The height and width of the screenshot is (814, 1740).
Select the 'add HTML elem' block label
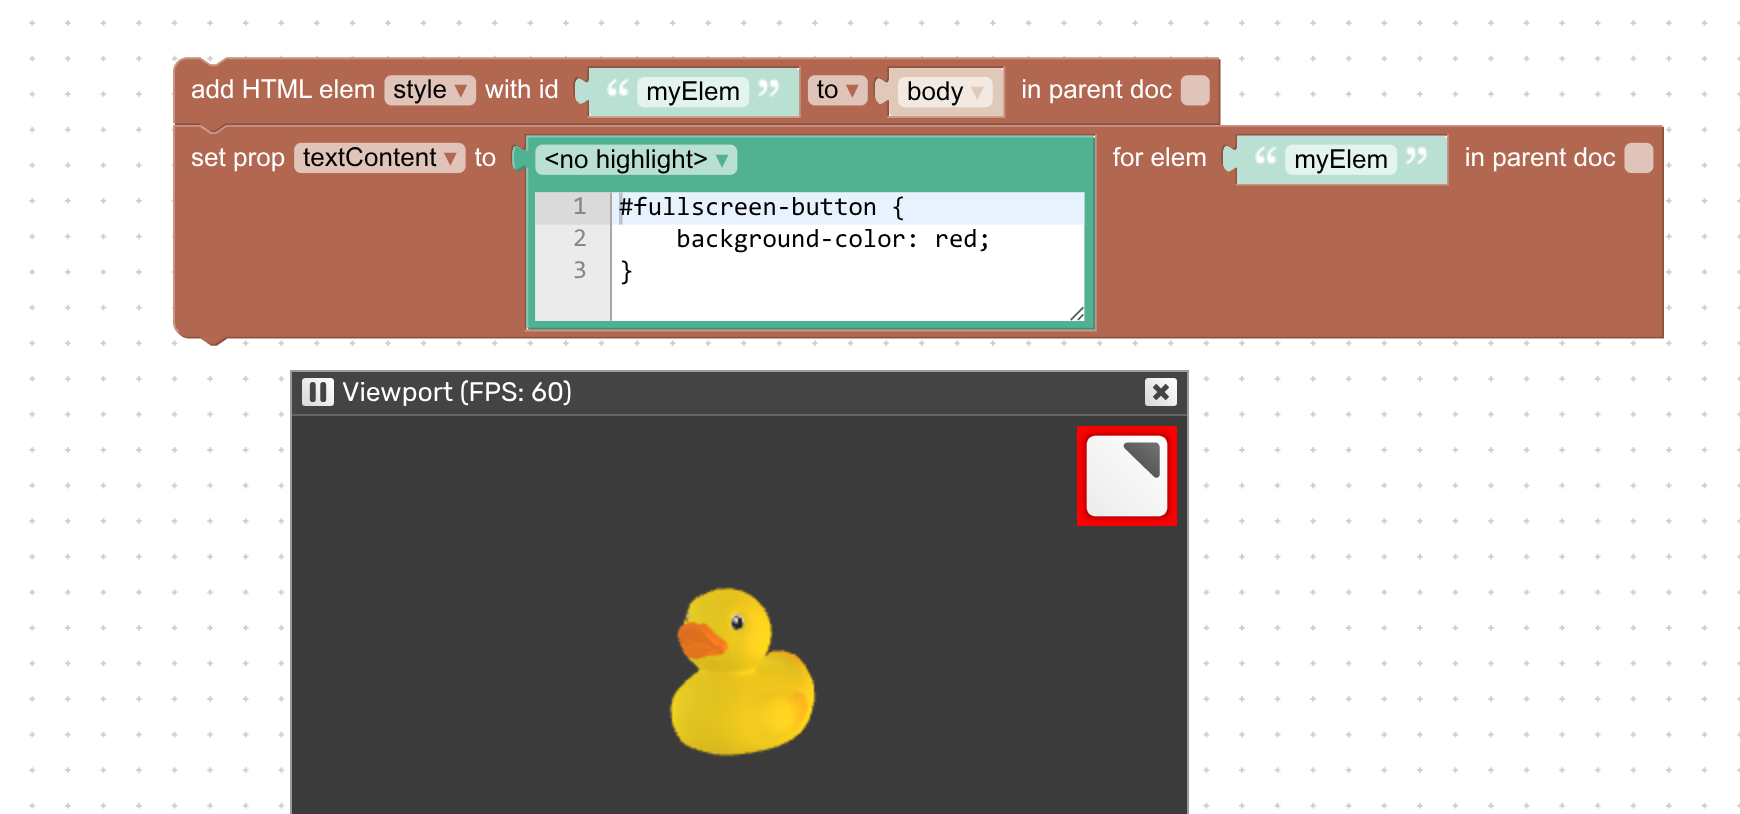coord(282,90)
